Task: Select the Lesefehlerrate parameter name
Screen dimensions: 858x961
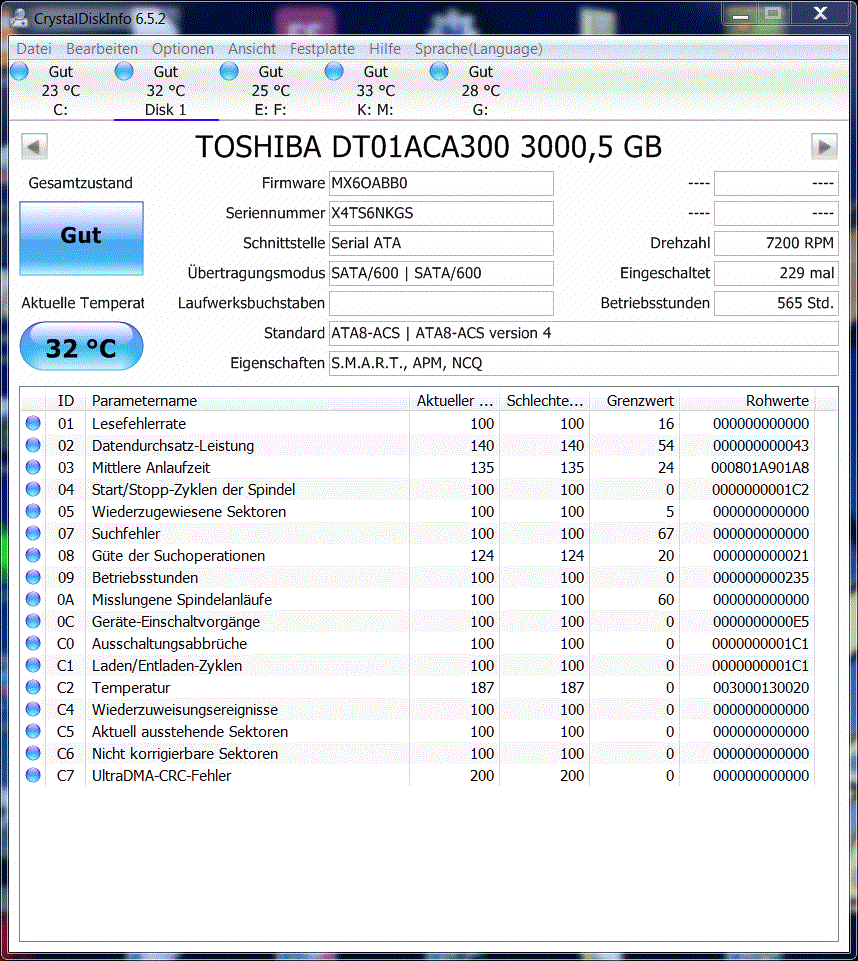Action: [x=139, y=424]
